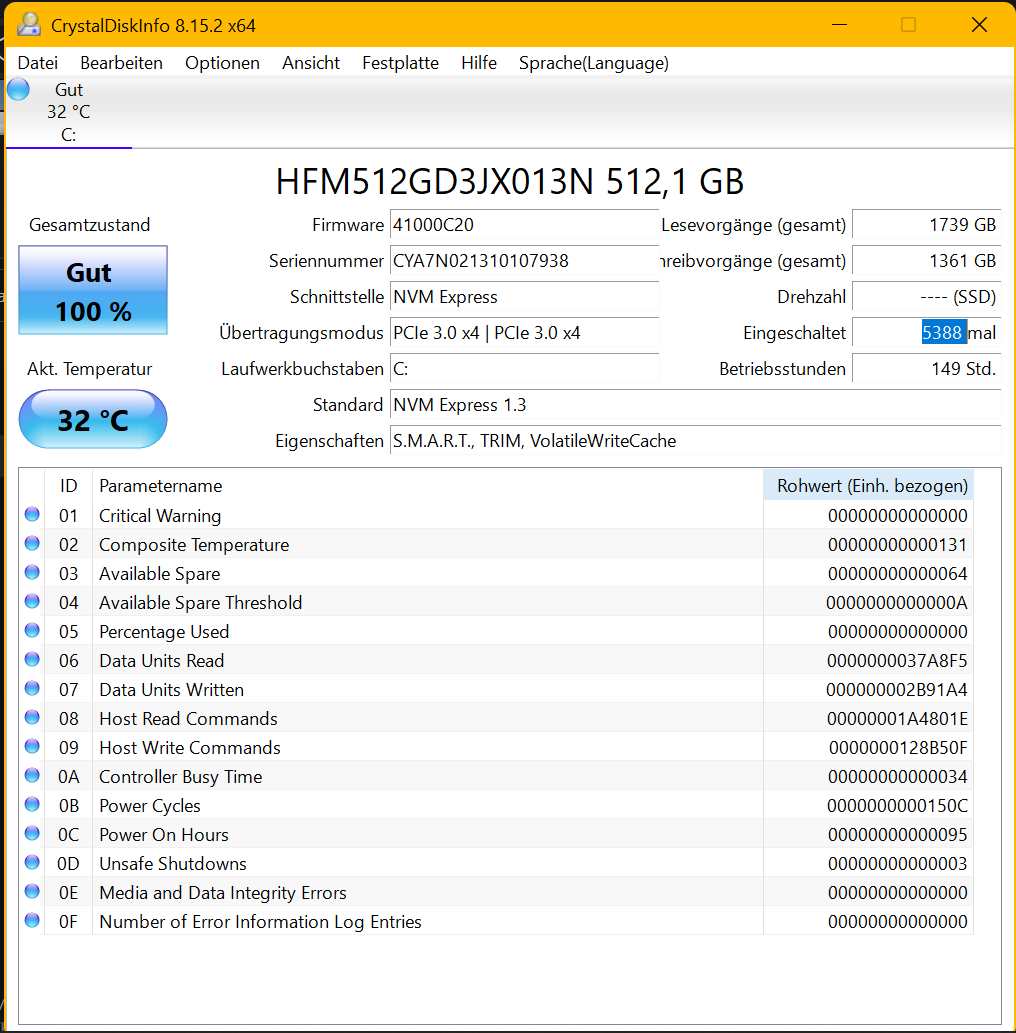Image resolution: width=1016 pixels, height=1033 pixels.
Task: Click the status orb for Data Units Read
Action: 32,659
